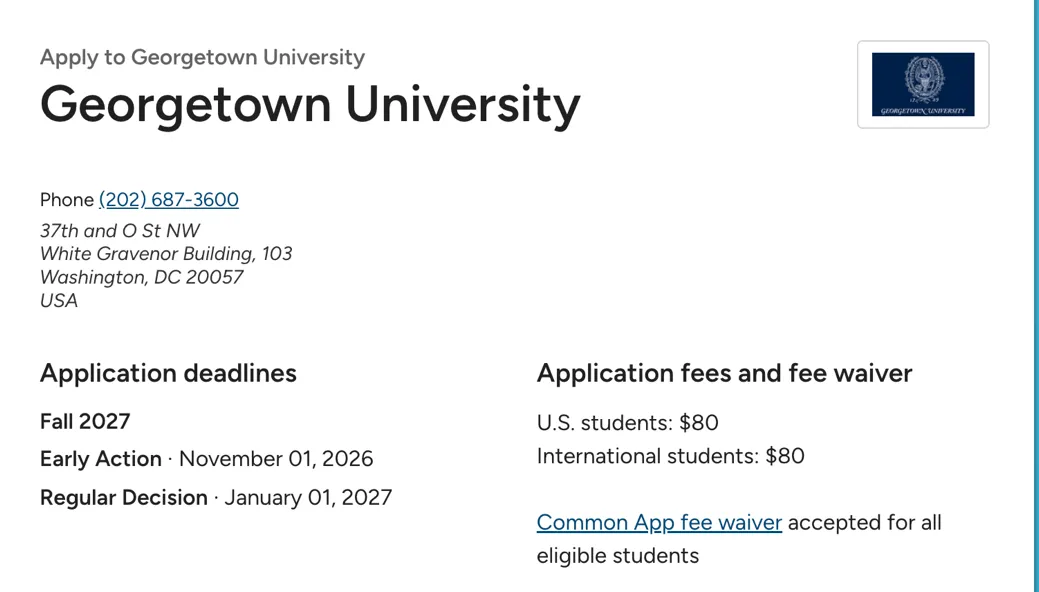
Task: Click the Phone label text
Action: [x=67, y=200]
